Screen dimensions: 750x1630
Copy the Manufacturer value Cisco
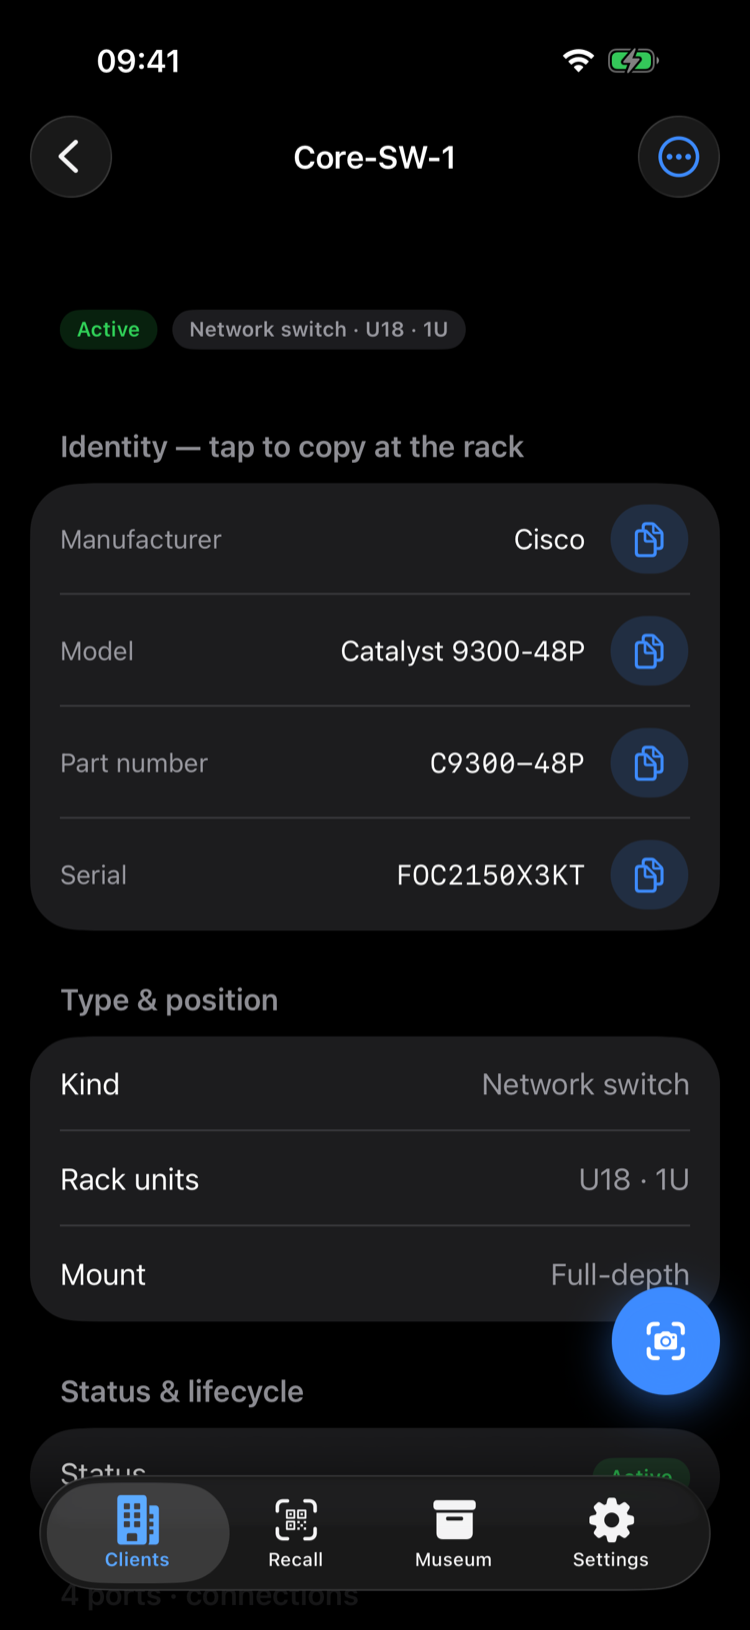(649, 539)
